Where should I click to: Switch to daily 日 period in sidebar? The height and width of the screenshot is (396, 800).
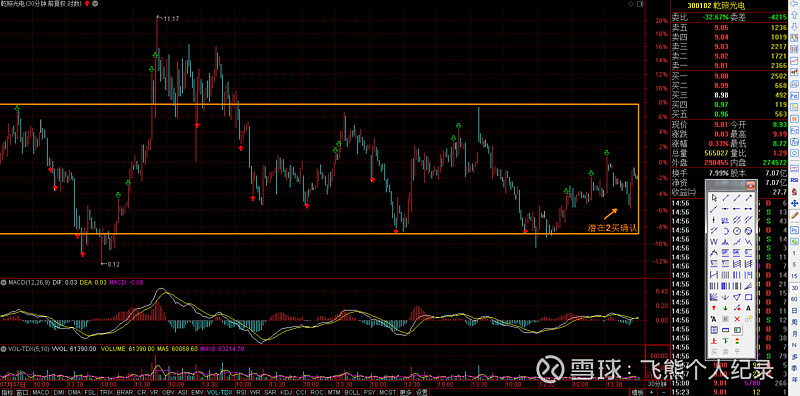click(794, 310)
